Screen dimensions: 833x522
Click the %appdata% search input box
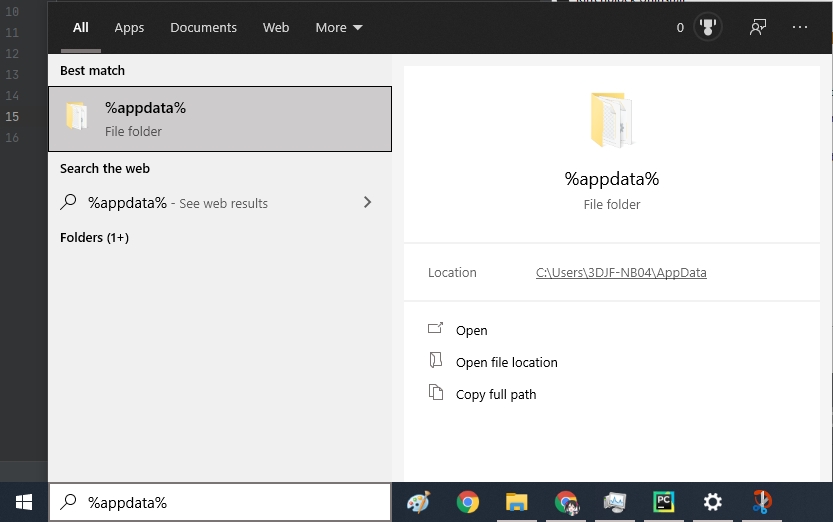coord(230,502)
